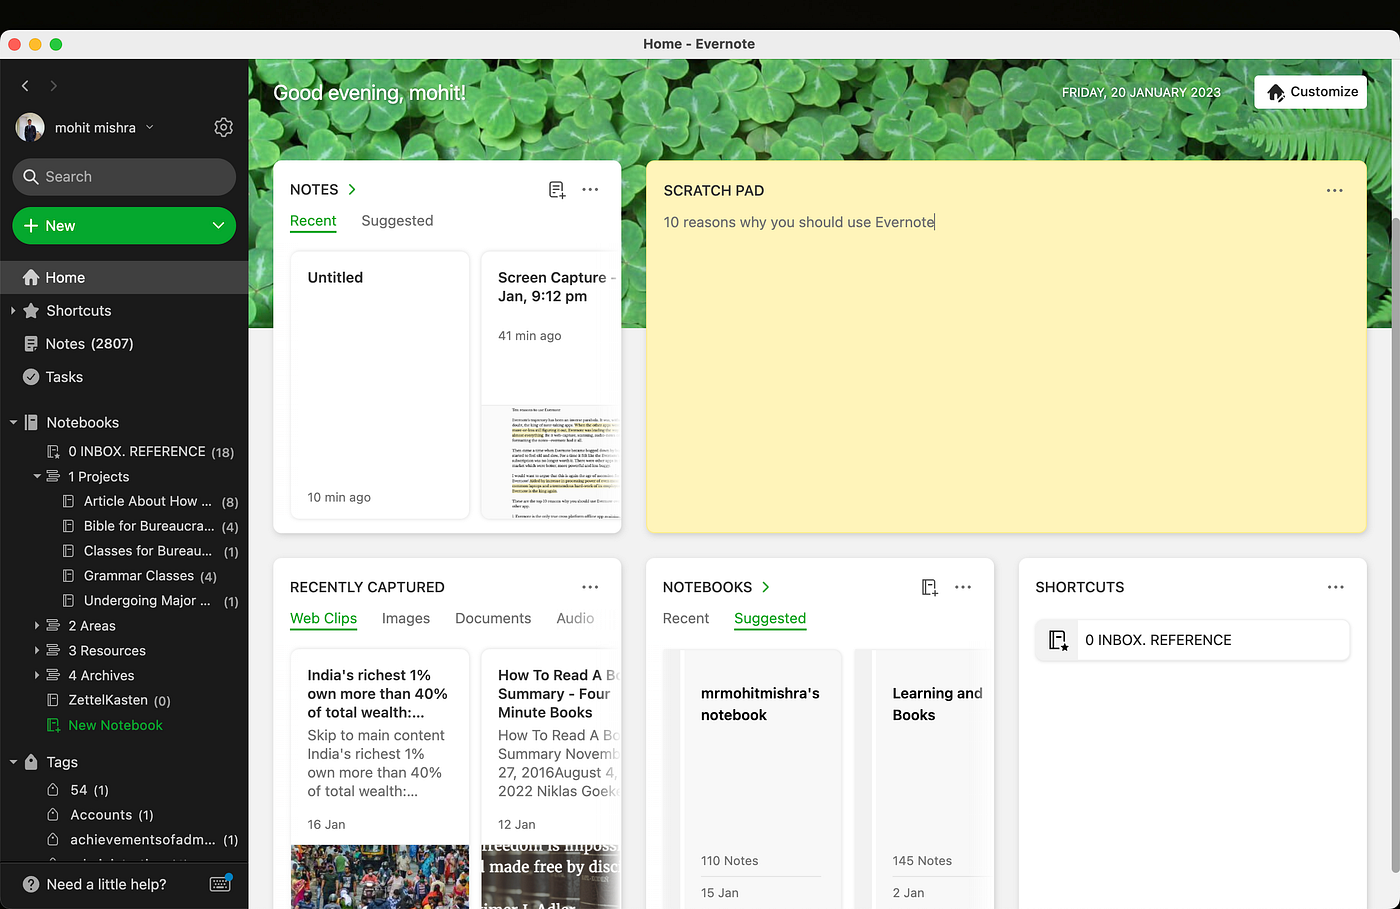1400x909 pixels.
Task: Open the Screen Capture note card
Action: (551, 385)
